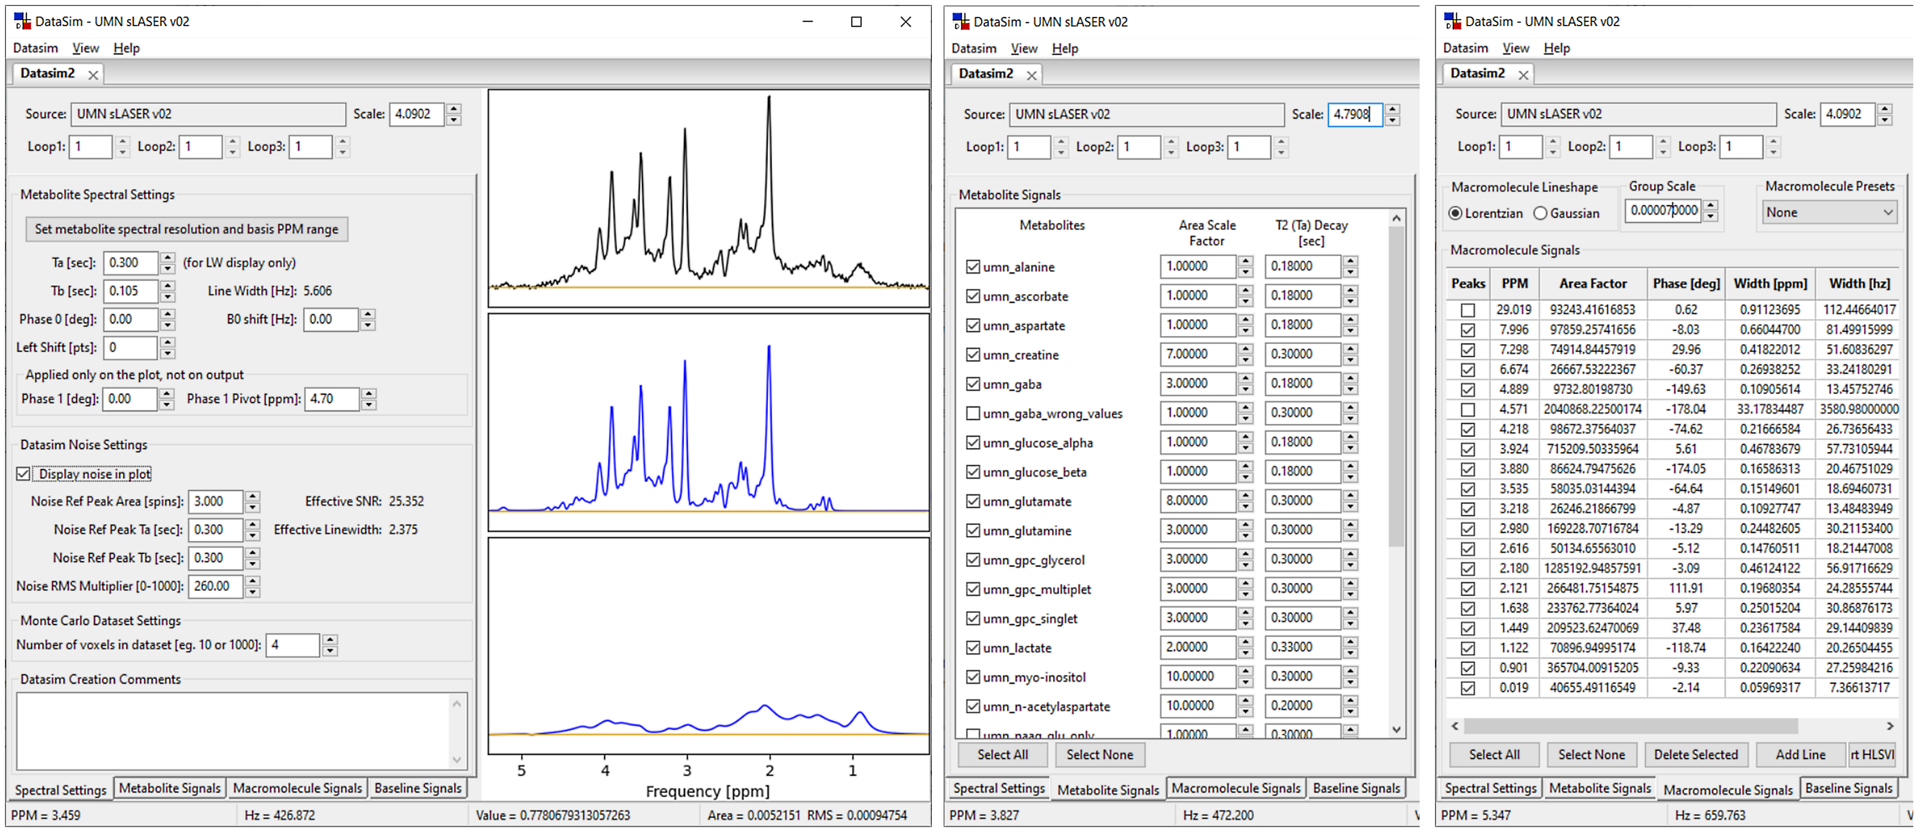
Task: Check macromolecule peak at 4.571 PPM
Action: point(1467,409)
